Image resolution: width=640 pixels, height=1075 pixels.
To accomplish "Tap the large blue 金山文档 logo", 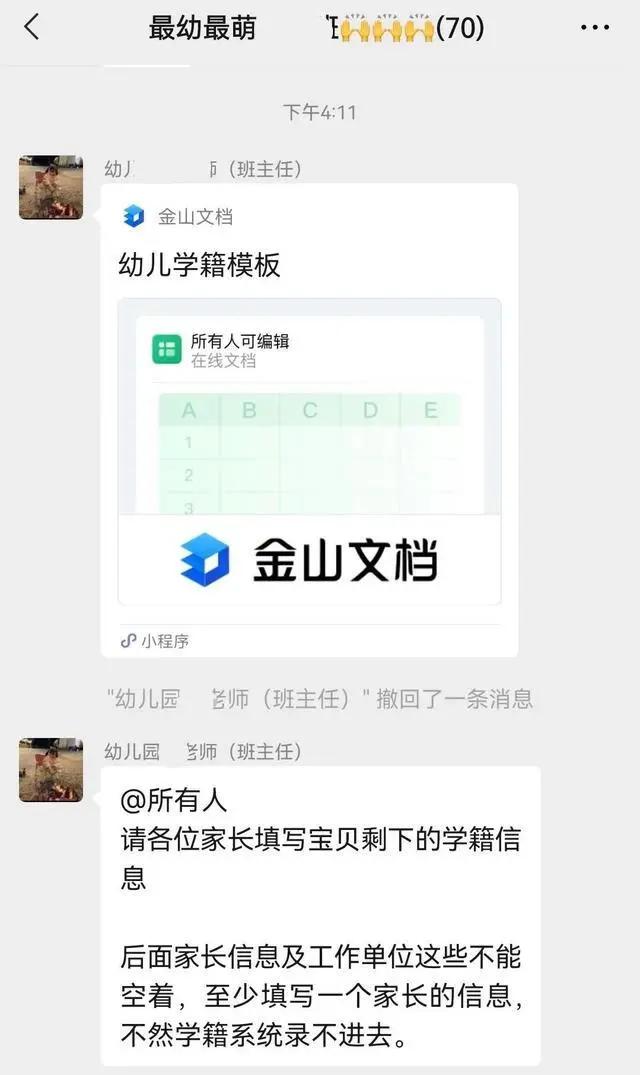I will [x=205, y=560].
